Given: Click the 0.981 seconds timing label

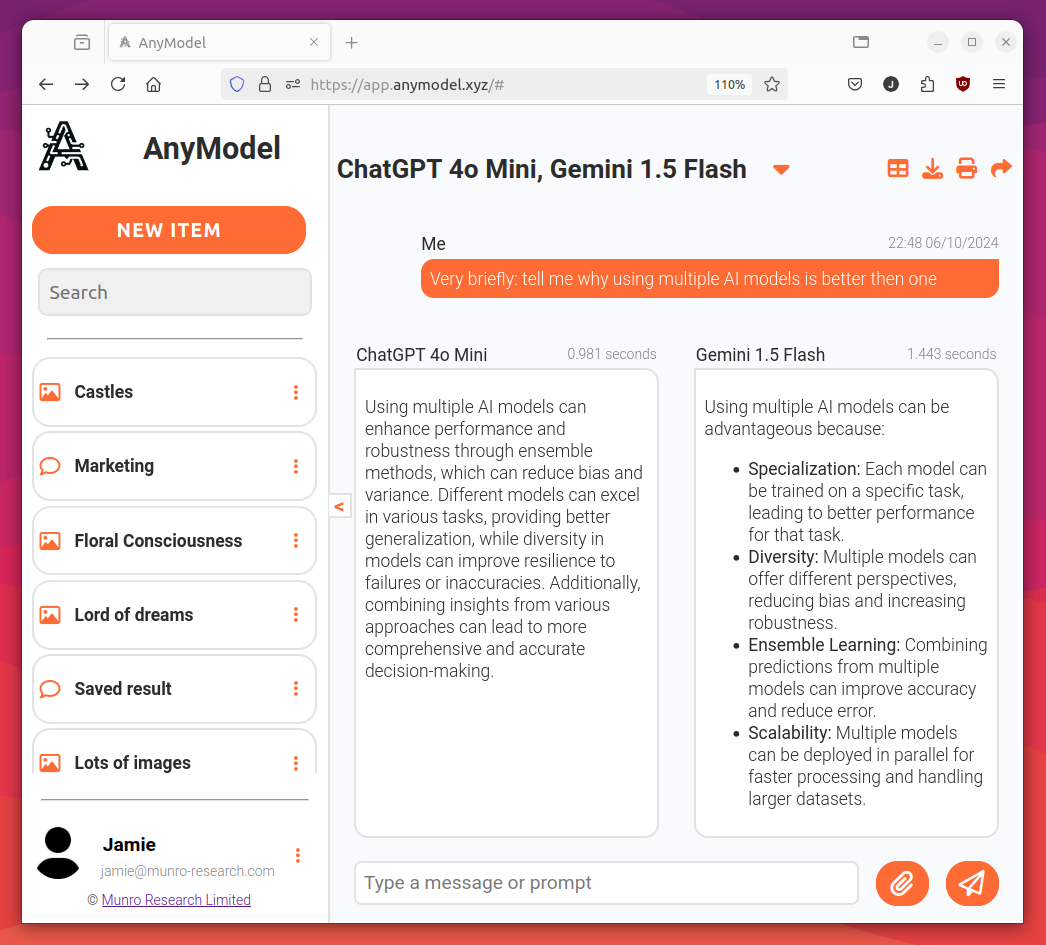Looking at the screenshot, I should pyautogui.click(x=612, y=354).
